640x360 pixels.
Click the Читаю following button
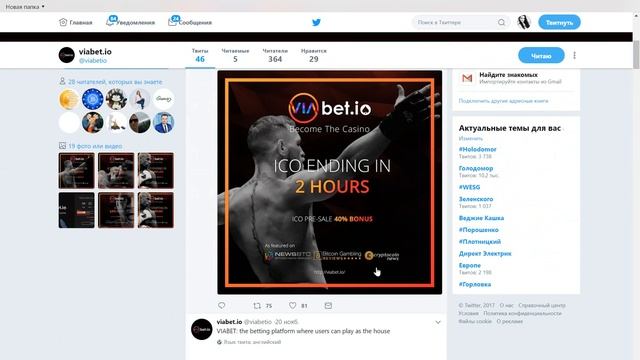tap(541, 56)
